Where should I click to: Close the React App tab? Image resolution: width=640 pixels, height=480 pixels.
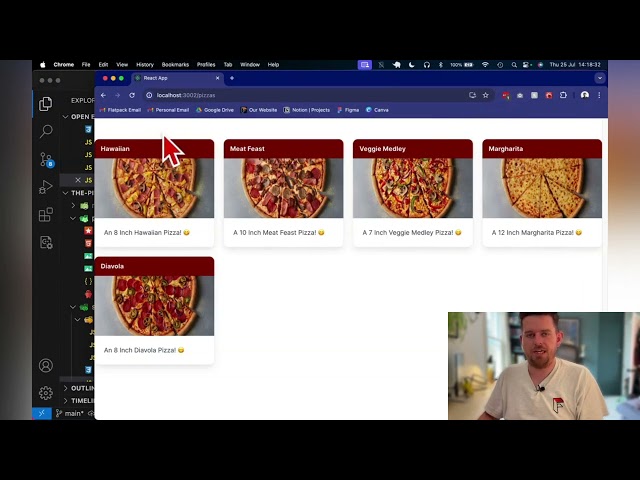point(218,78)
